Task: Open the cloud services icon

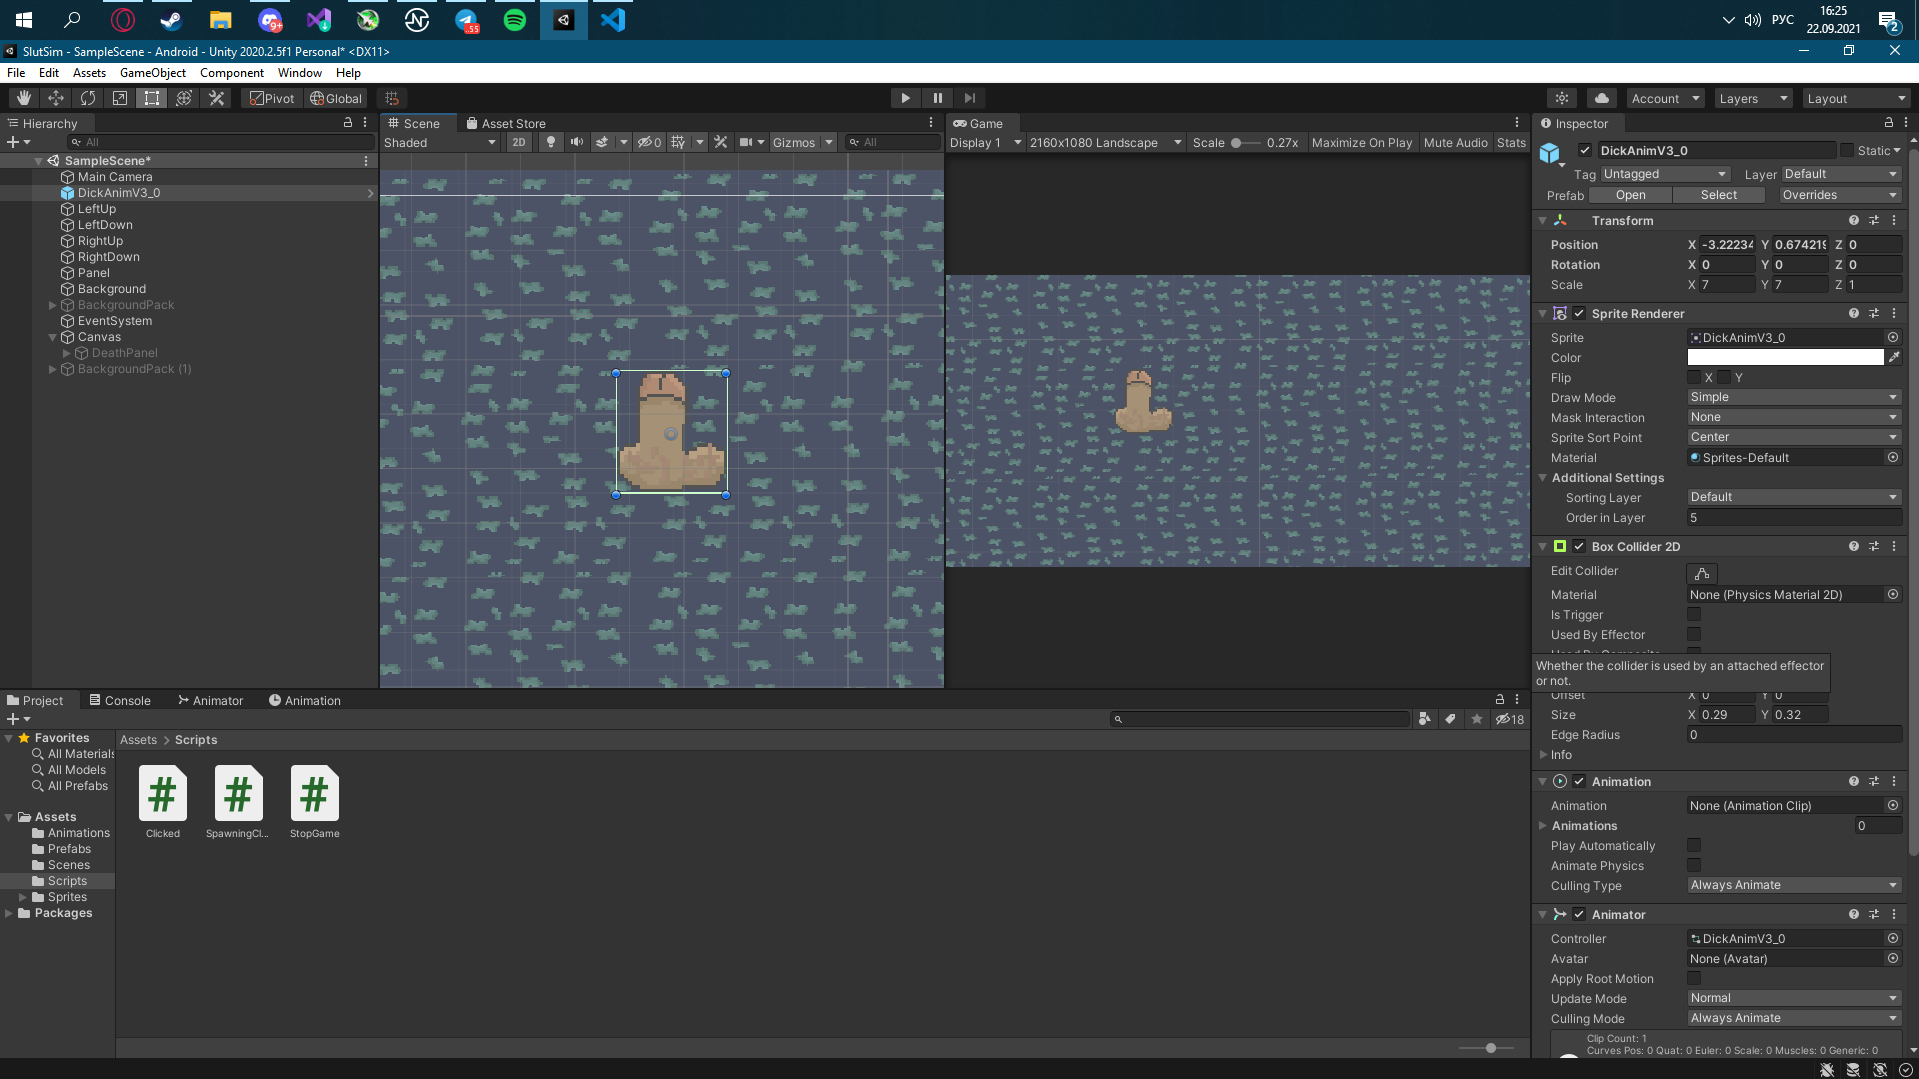Action: (1602, 98)
